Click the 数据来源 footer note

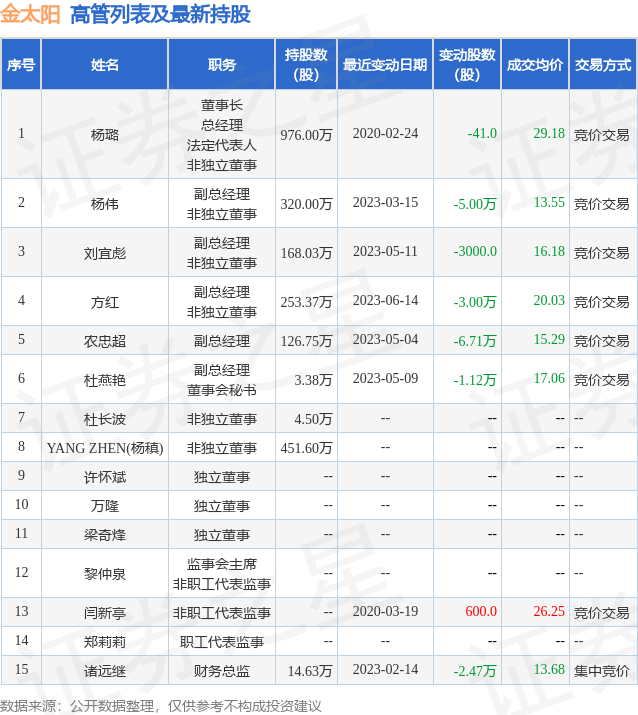161,706
